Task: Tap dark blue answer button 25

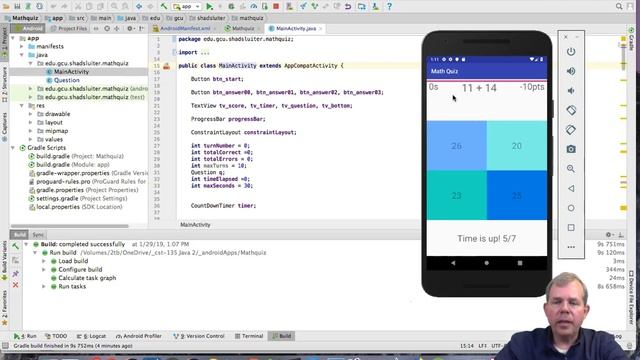Action: [517, 196]
